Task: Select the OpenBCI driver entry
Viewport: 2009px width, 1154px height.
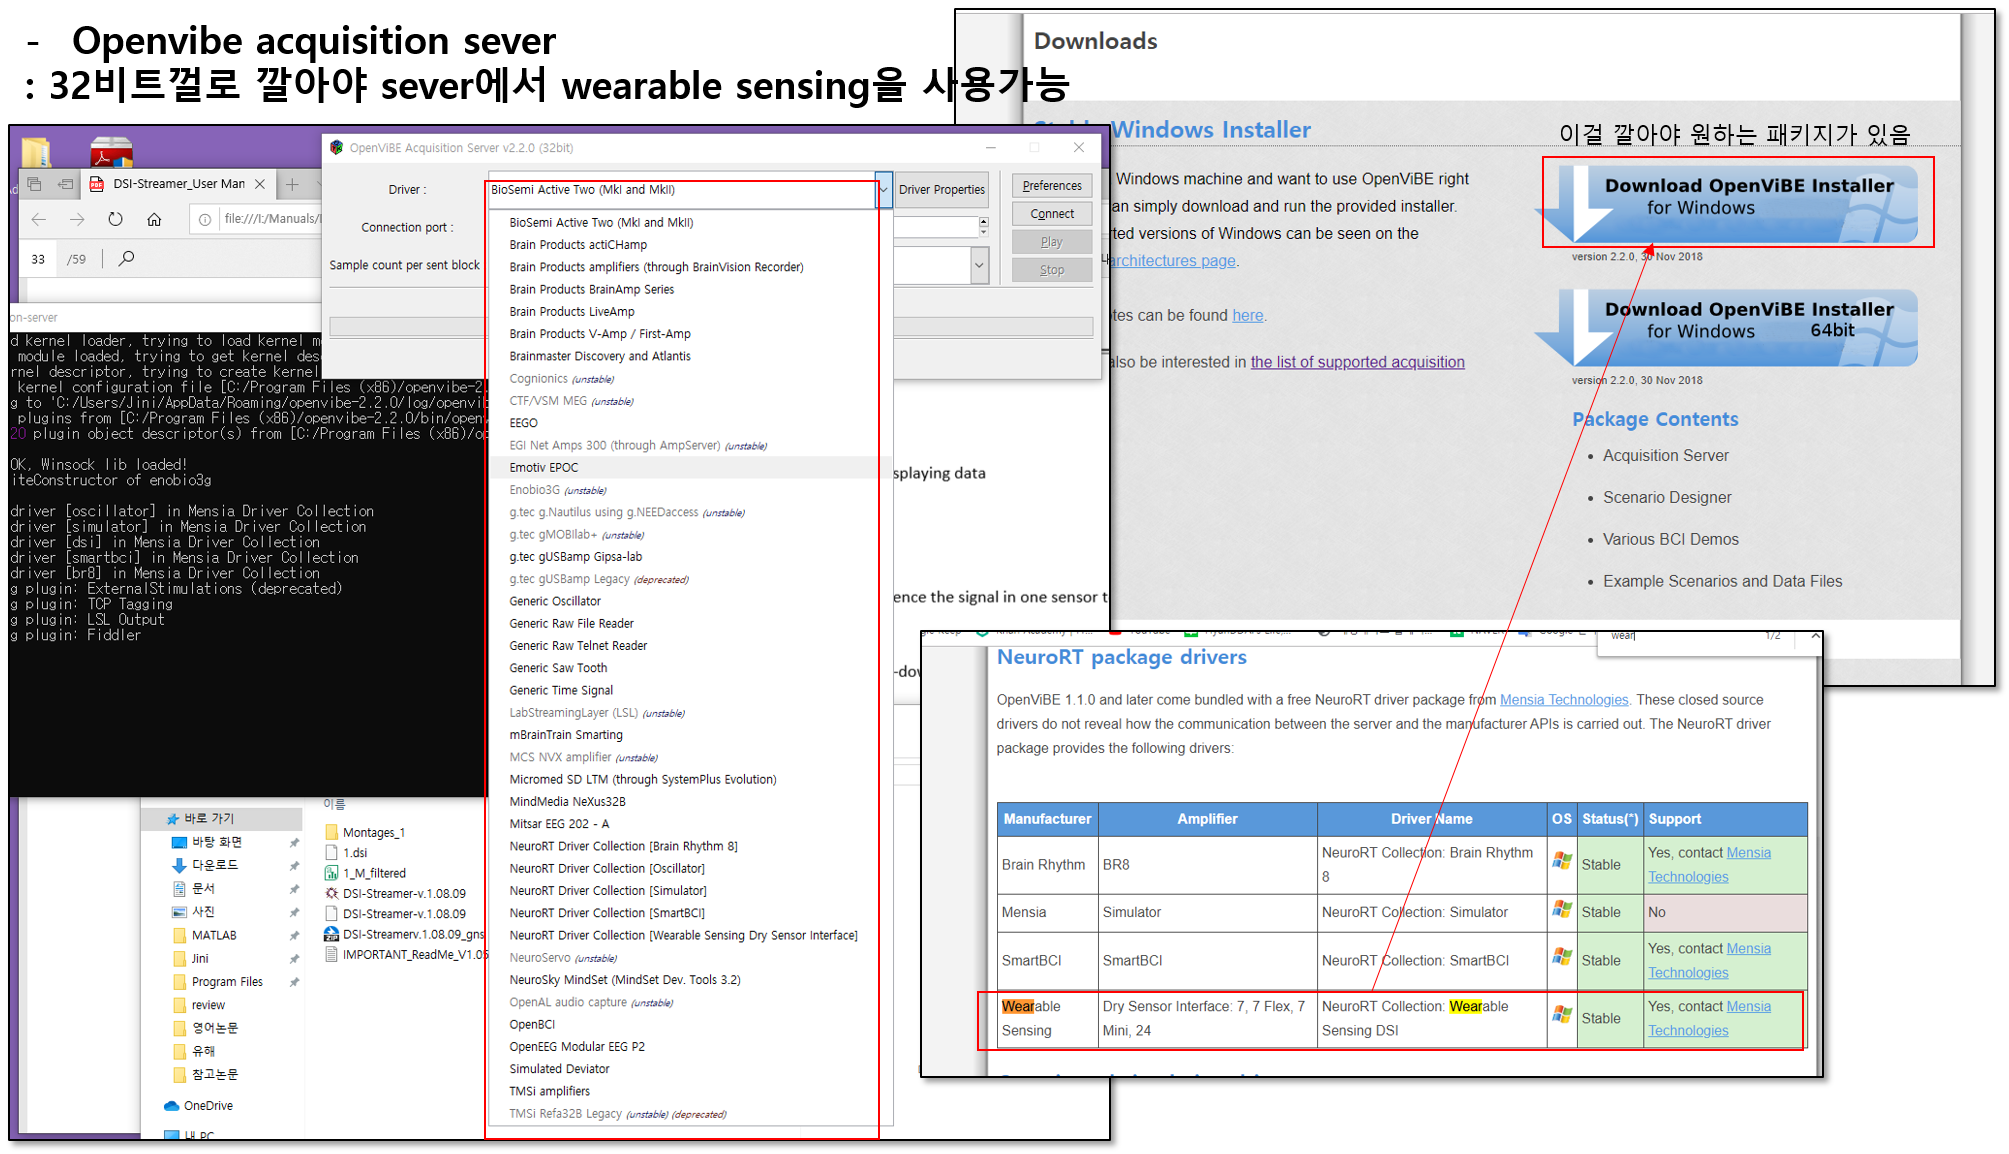Action: pos(532,1025)
